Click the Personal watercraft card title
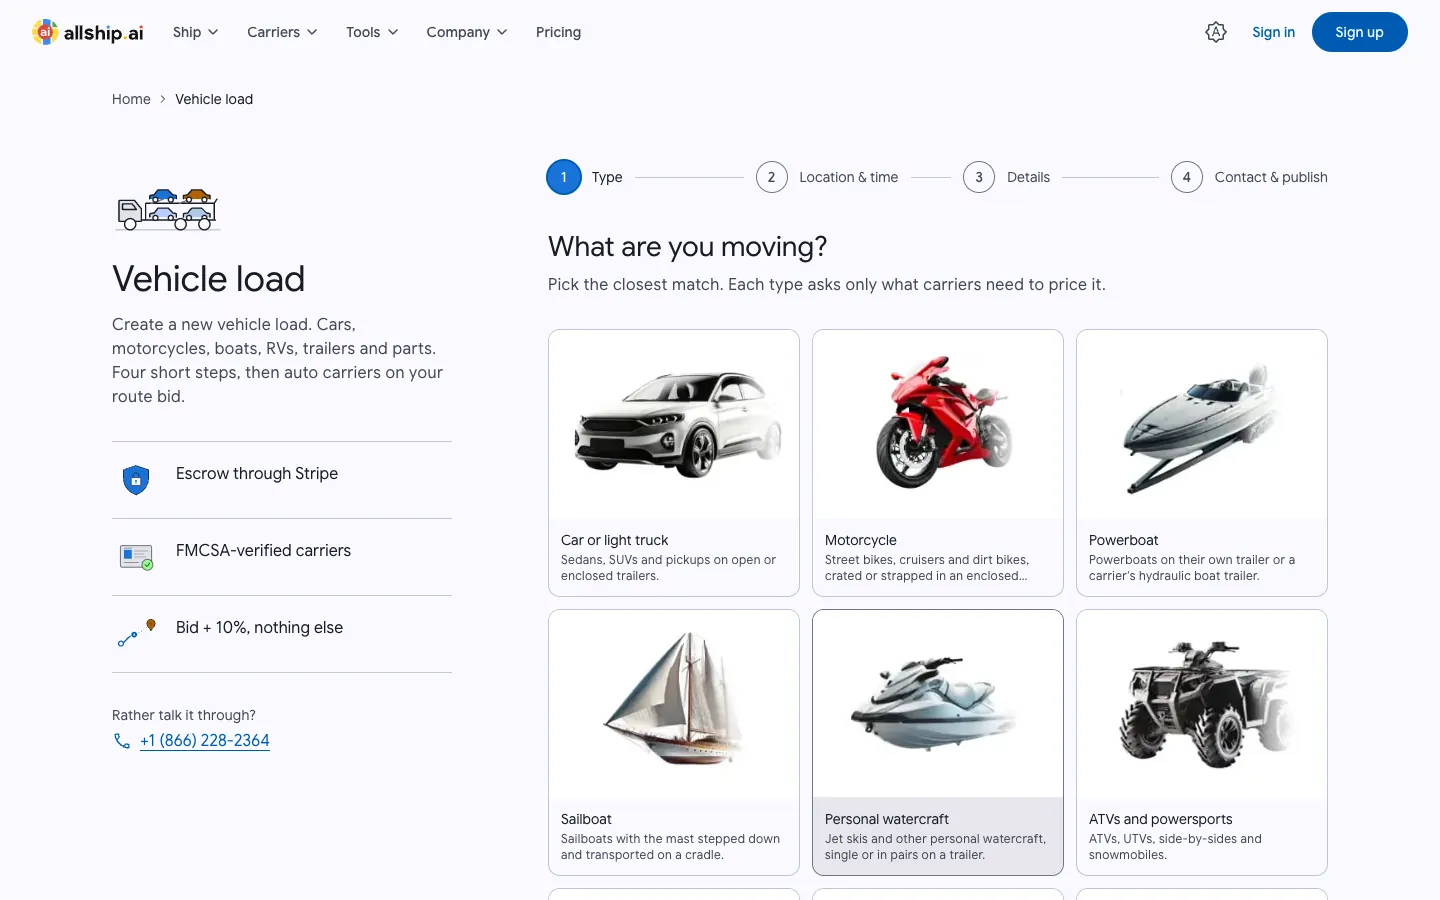Image resolution: width=1440 pixels, height=900 pixels. click(x=886, y=819)
